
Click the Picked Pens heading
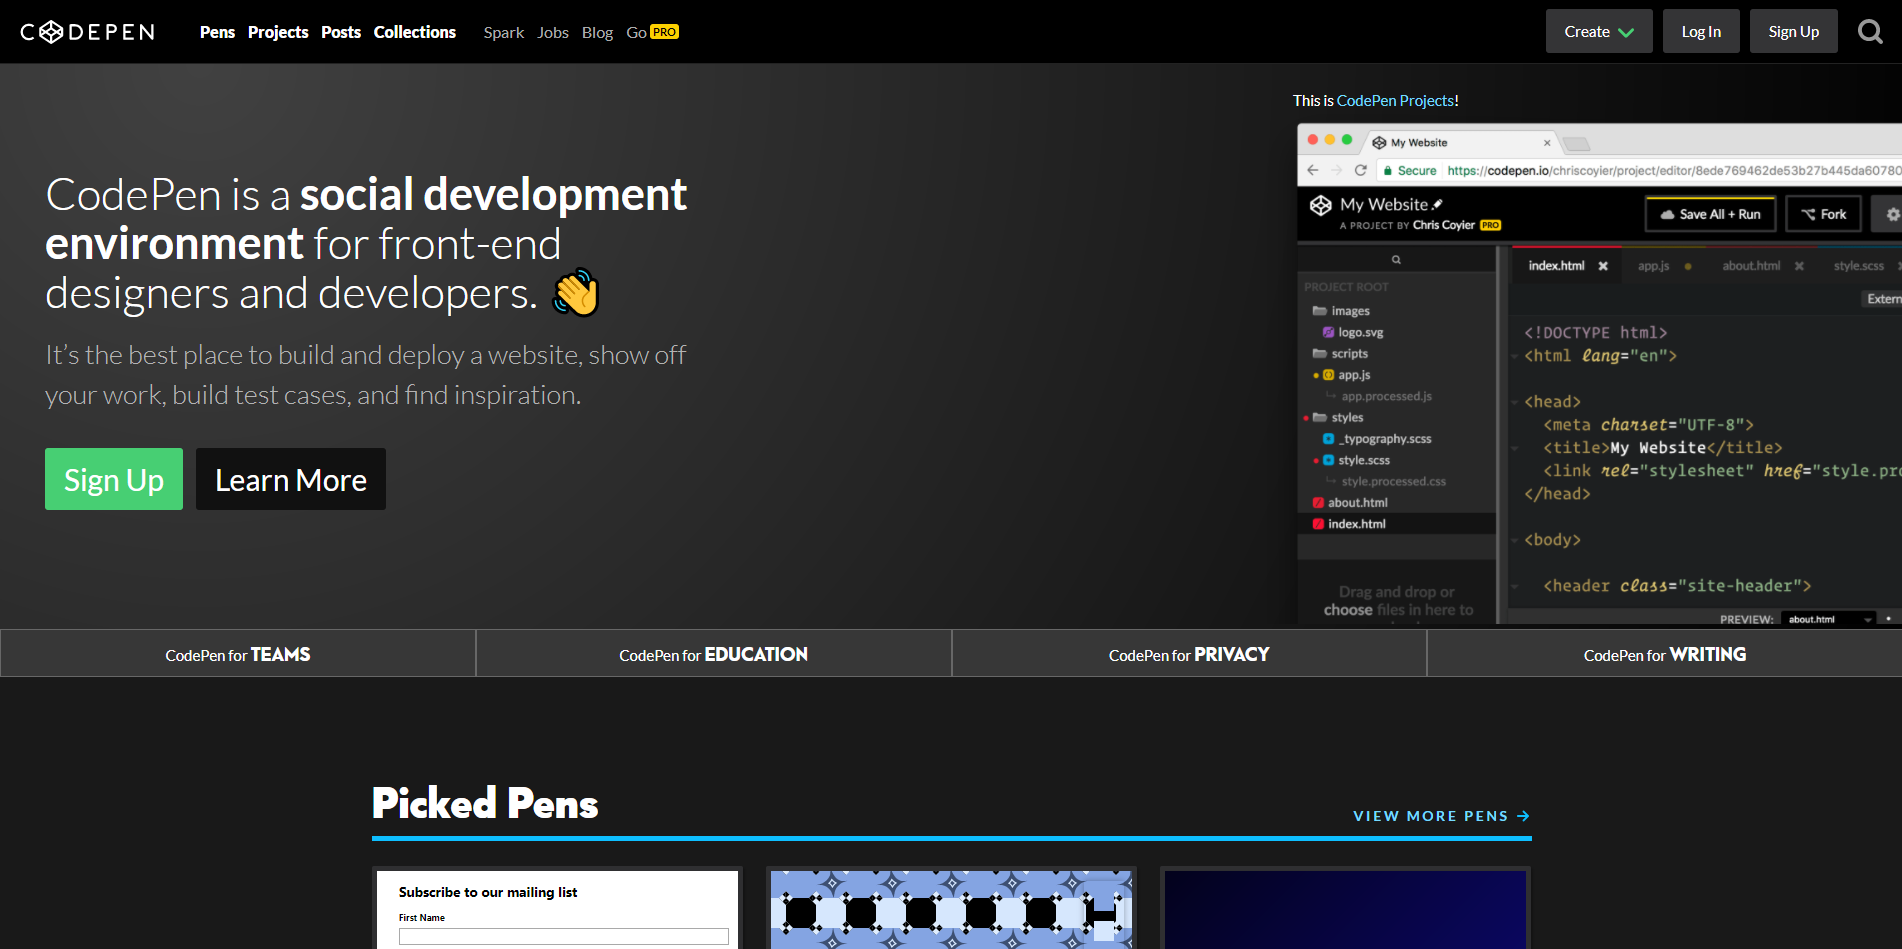485,804
